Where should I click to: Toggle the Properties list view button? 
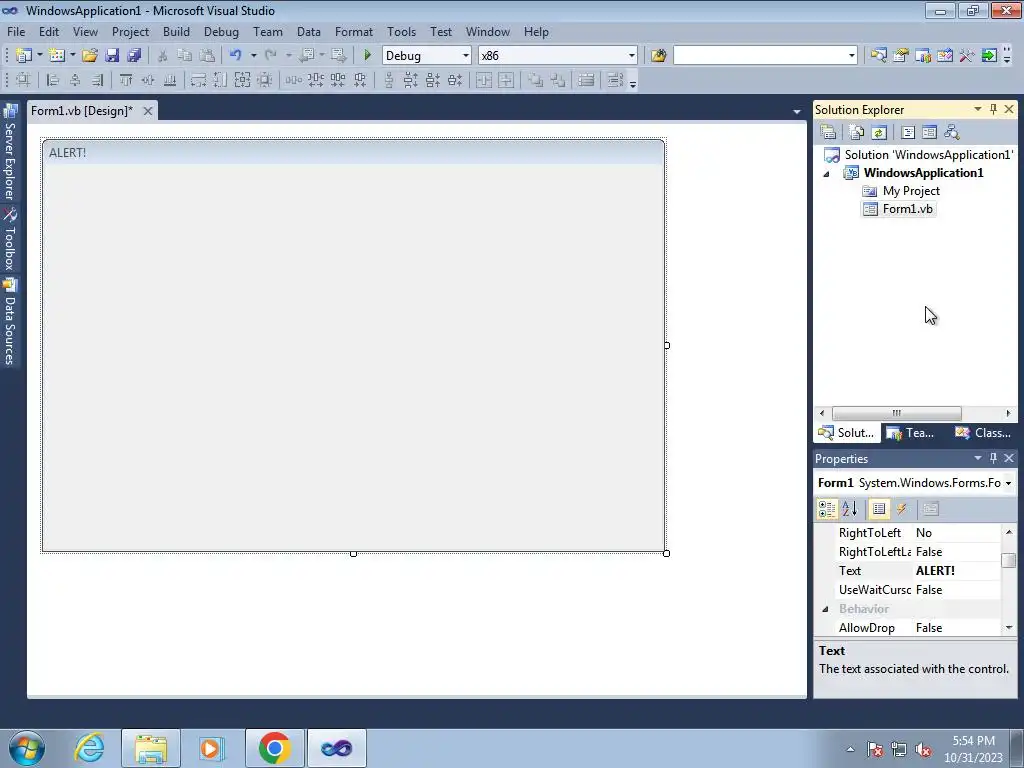click(x=879, y=509)
